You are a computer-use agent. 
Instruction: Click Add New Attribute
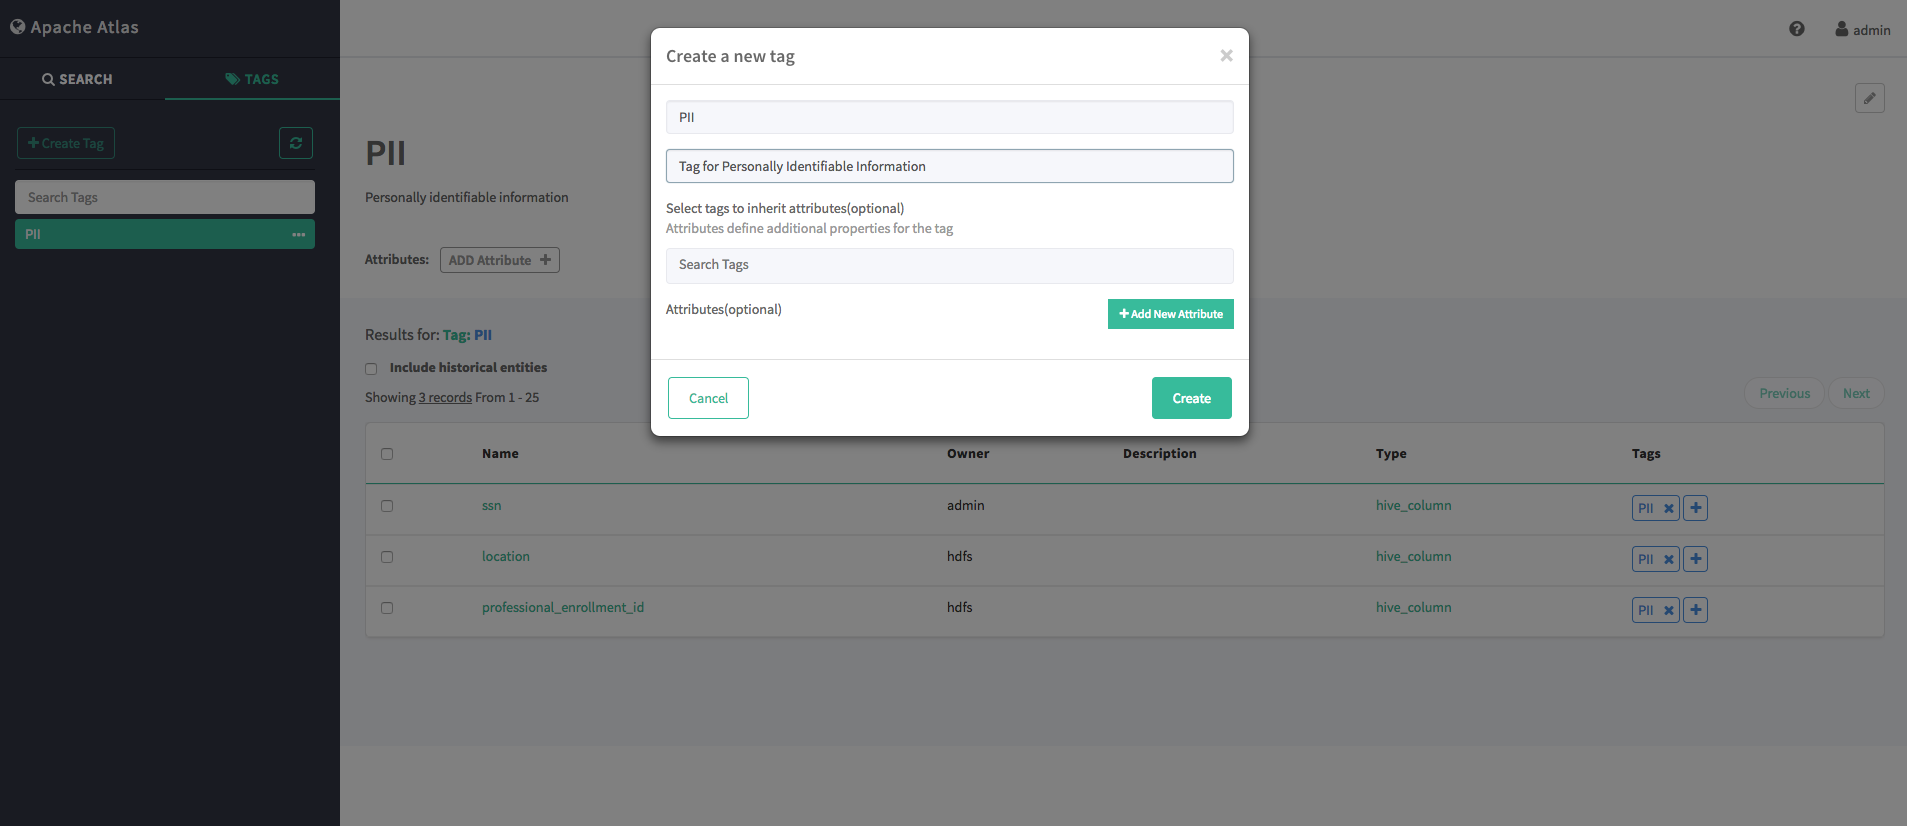pos(1170,313)
